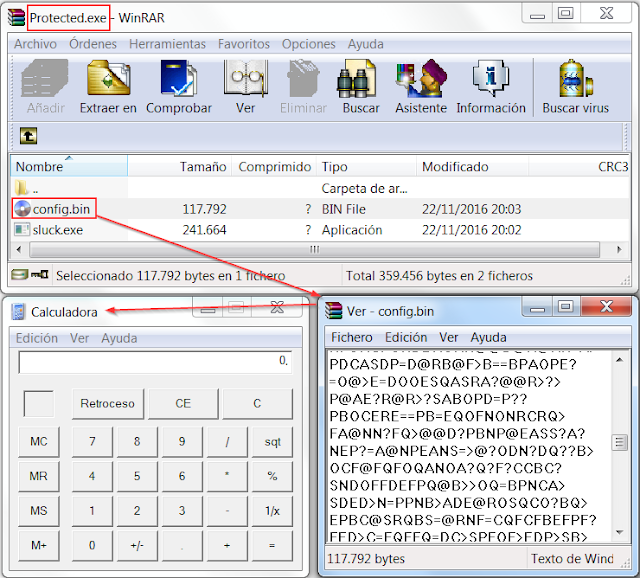Screen dimensions: 640x578
Task: Click the 117.792 size of config.bin
Action: (204, 209)
